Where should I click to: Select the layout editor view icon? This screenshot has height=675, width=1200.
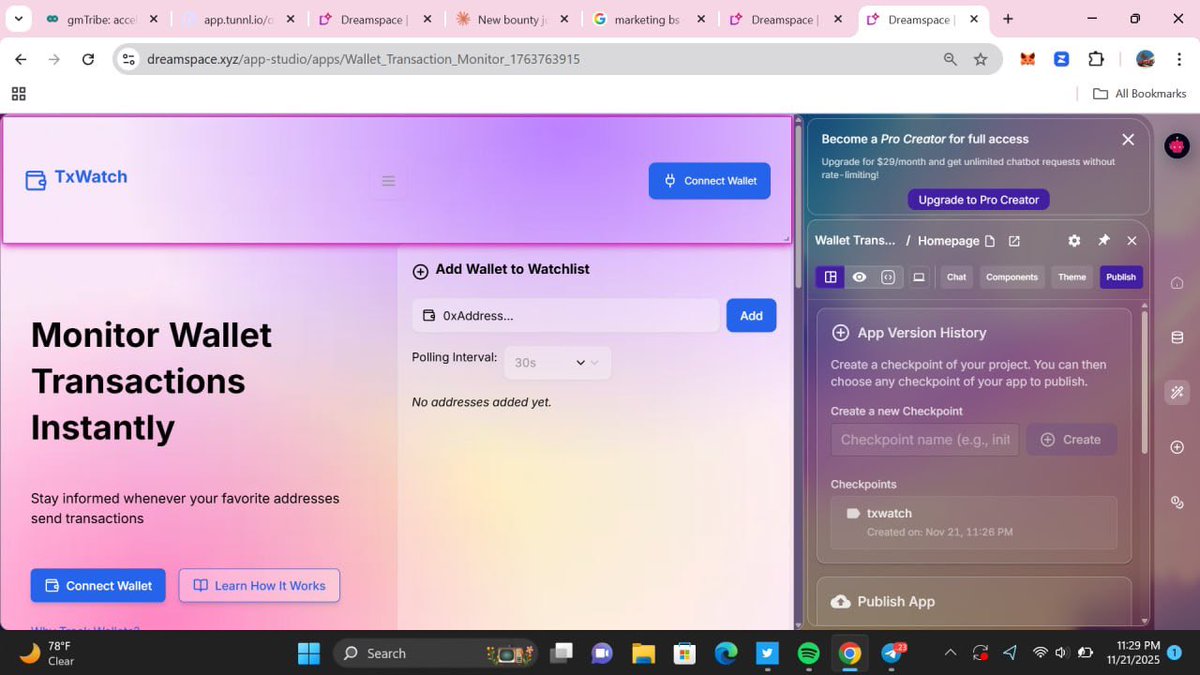coord(829,277)
